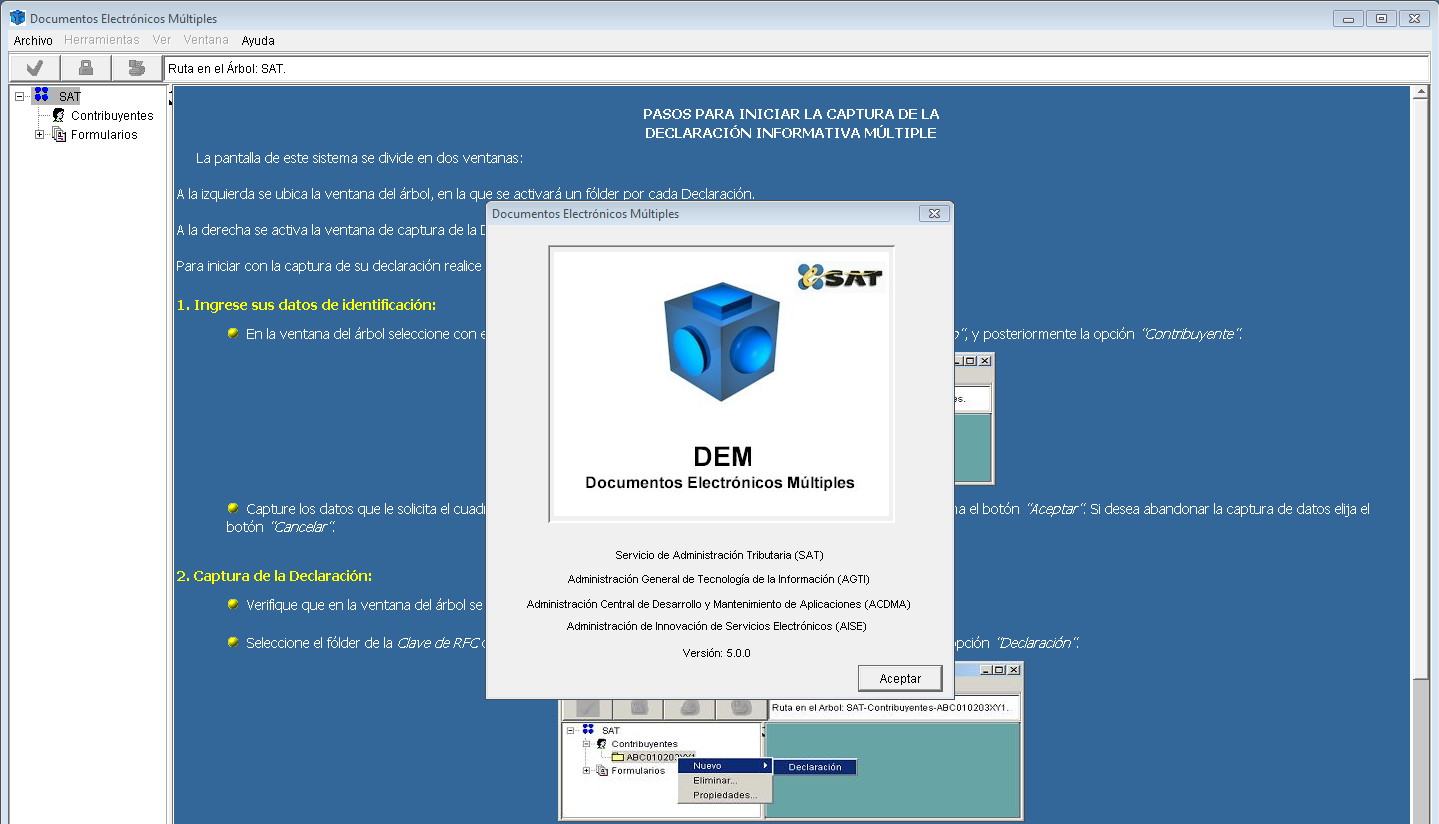Click the Ruta en el Árbol path field
1439x824 pixels.
click(796, 69)
